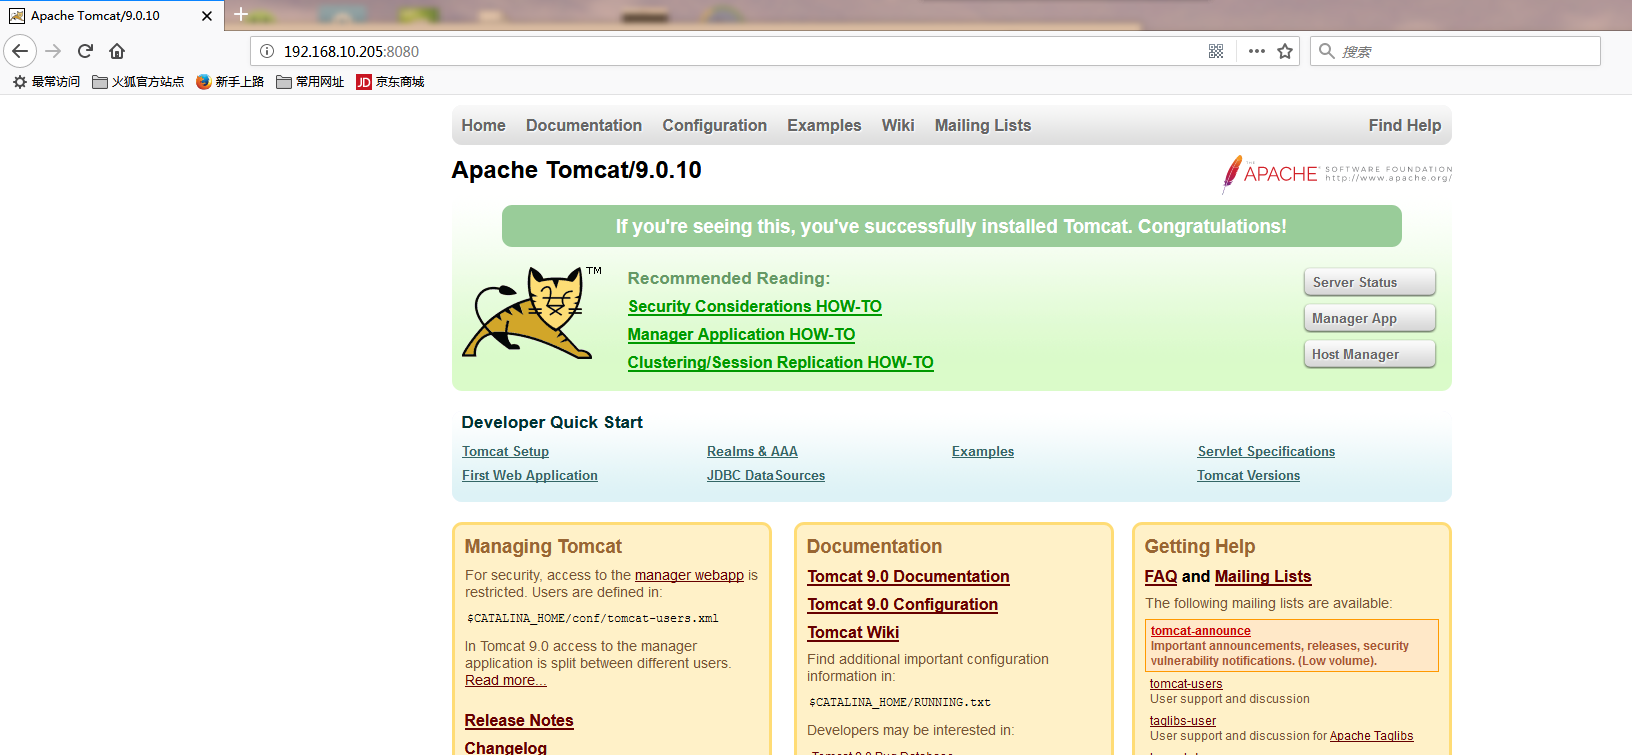Open the JDBC DataSources link
1632x755 pixels.
coord(766,476)
